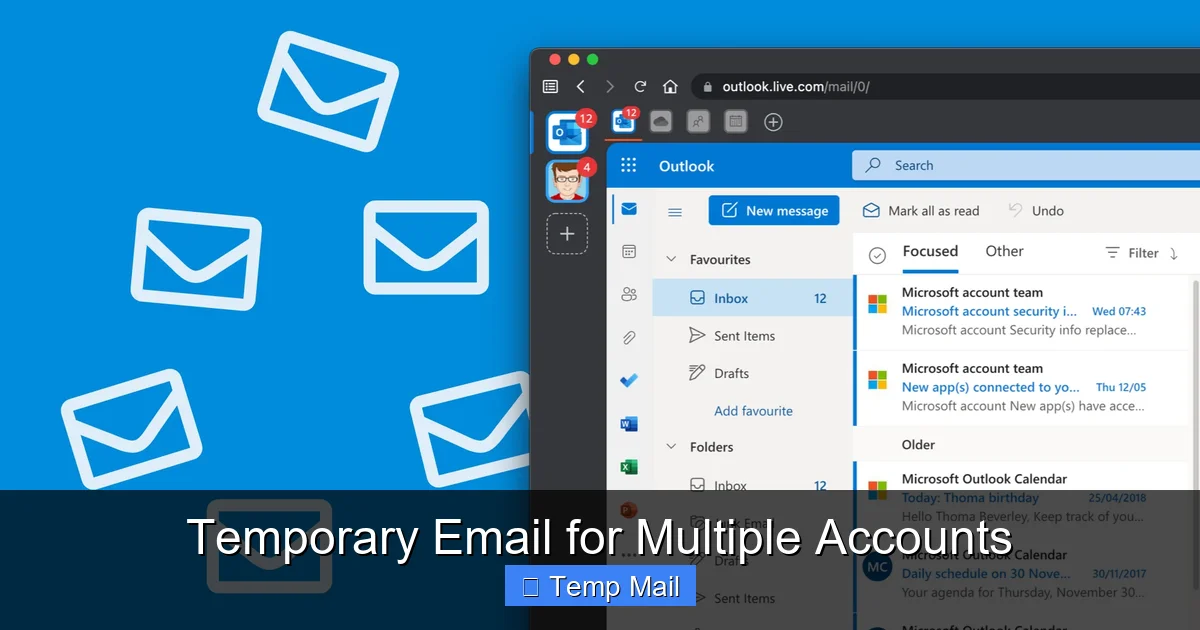Open the People module in the left rail
Image resolution: width=1200 pixels, height=630 pixels.
[x=629, y=294]
